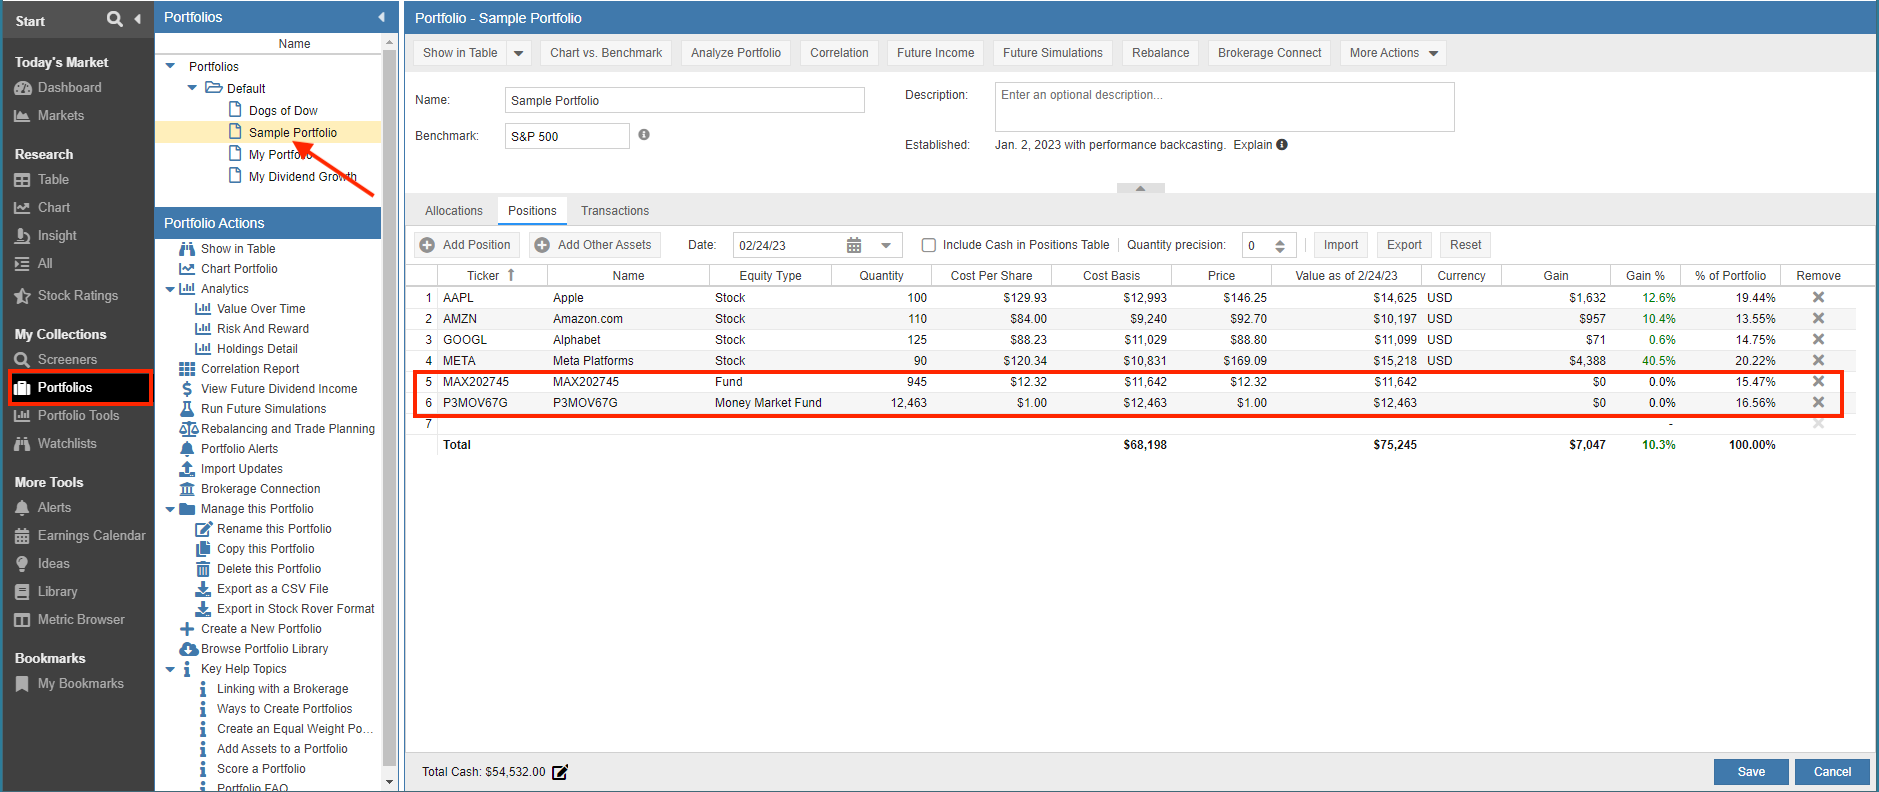Switch to the Allocations tab
1879x792 pixels.
pyautogui.click(x=453, y=211)
